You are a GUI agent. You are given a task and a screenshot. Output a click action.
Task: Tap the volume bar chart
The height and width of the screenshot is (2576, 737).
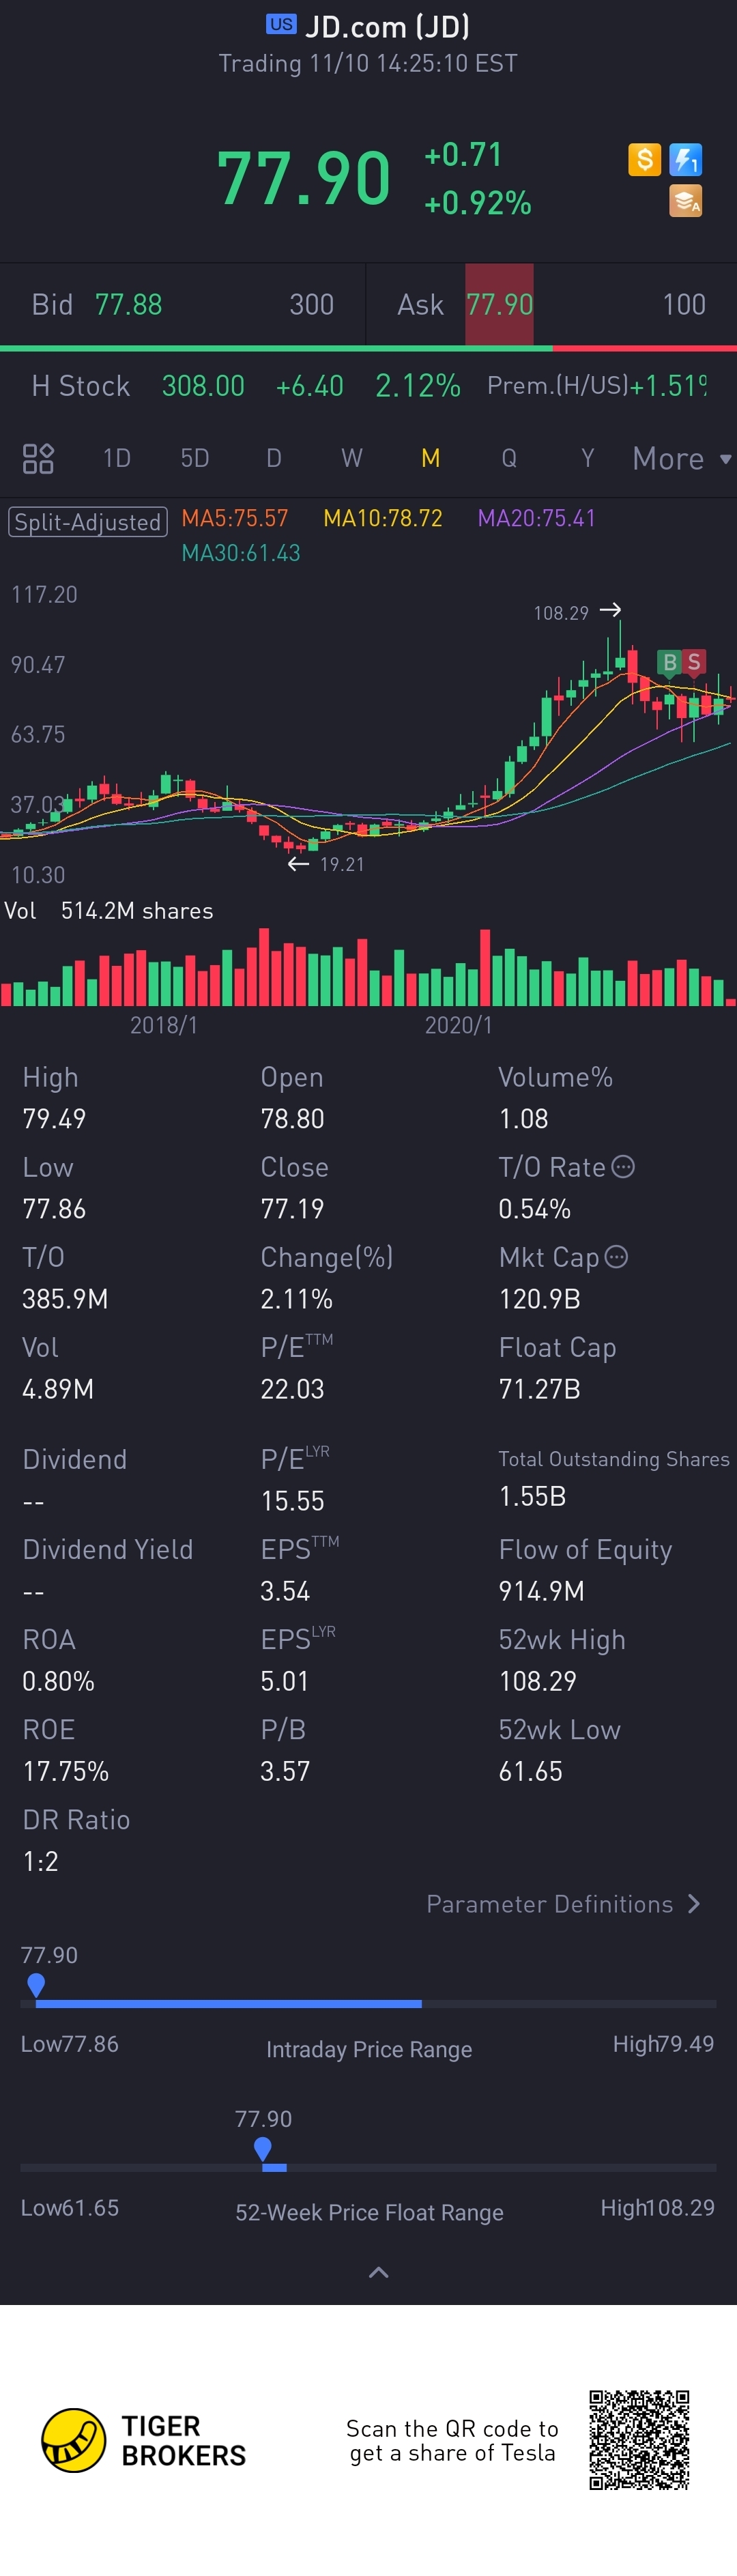368,967
